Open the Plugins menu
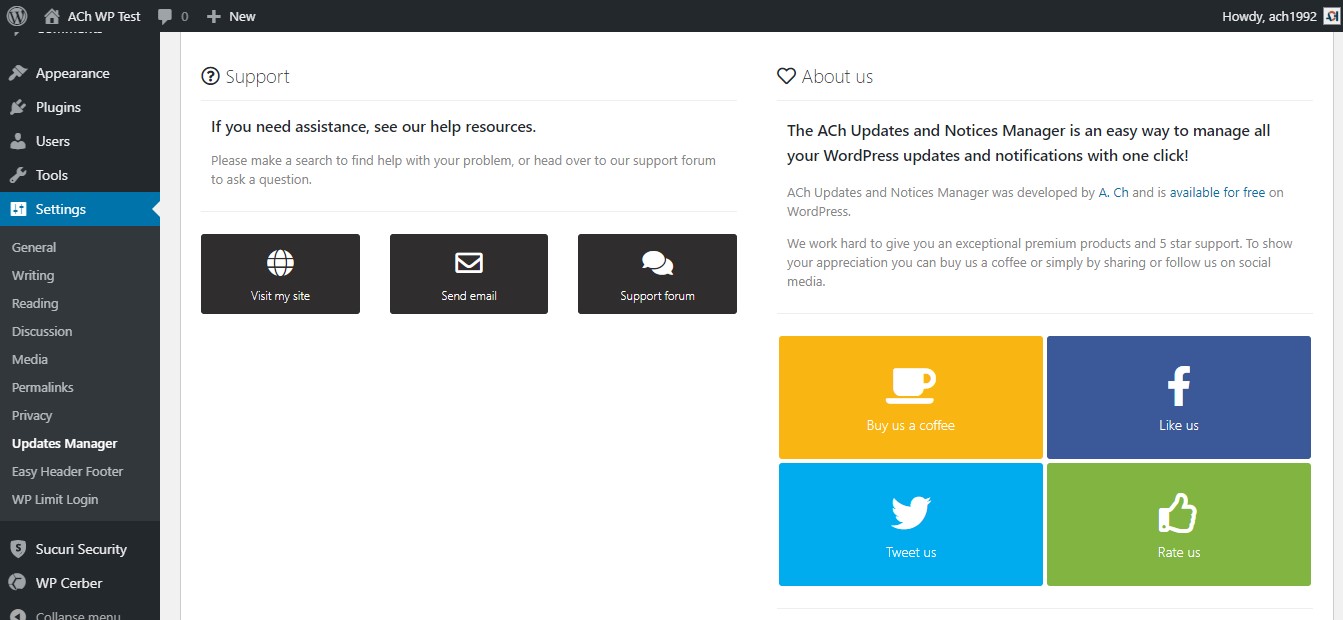Image resolution: width=1343 pixels, height=620 pixels. (x=58, y=107)
